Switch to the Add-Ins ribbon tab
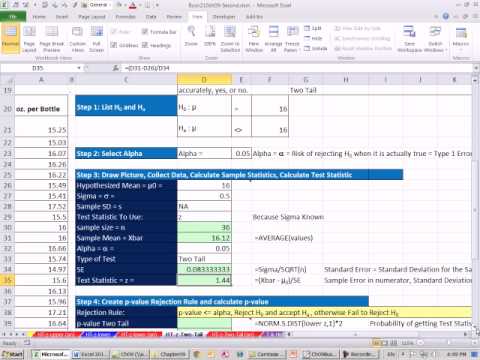Image resolution: width=480 pixels, height=360 pixels. [254, 17]
